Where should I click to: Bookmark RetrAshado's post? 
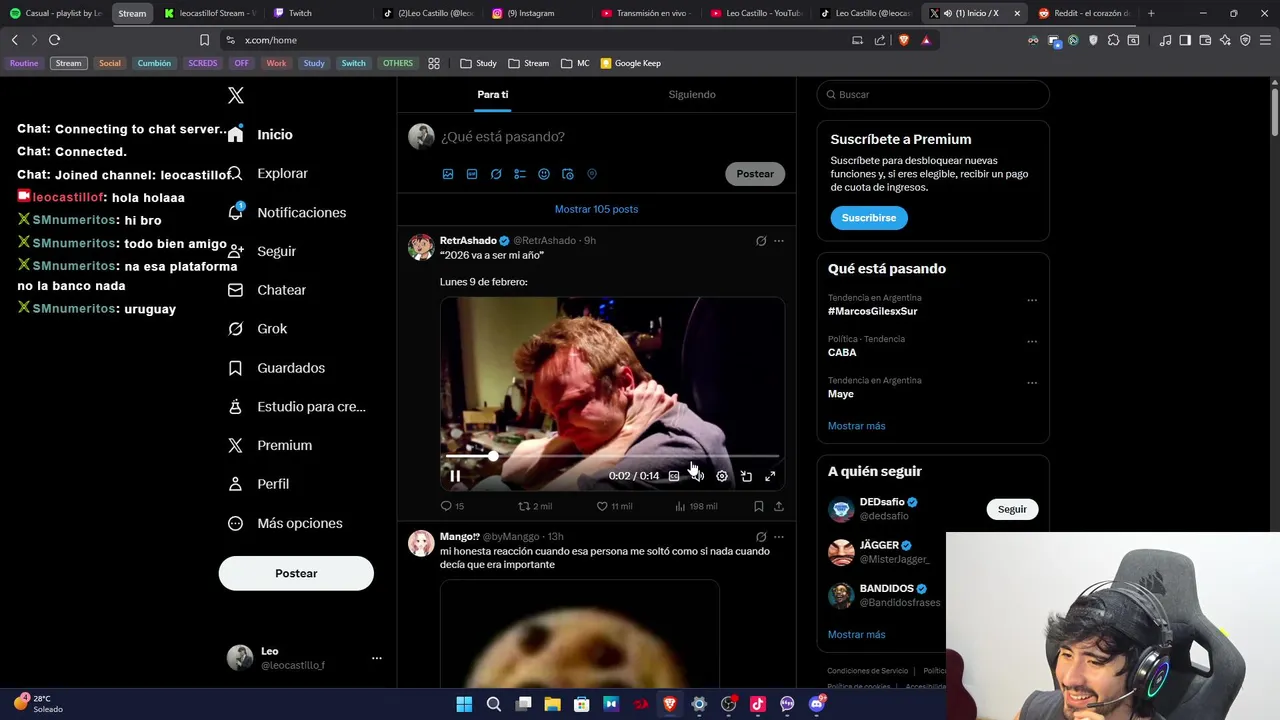coord(759,506)
